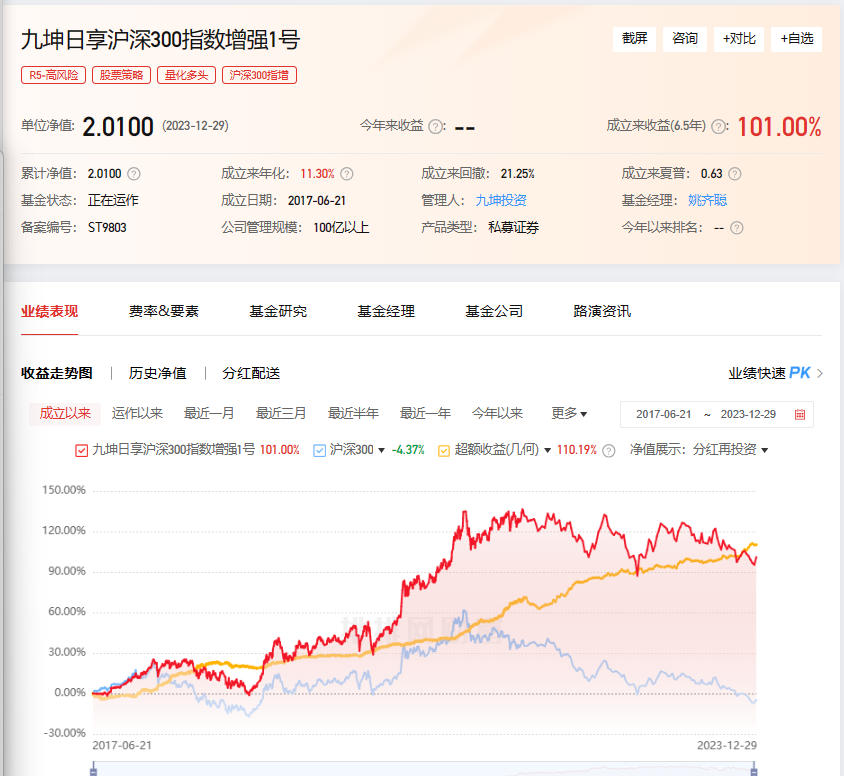844x776 pixels.
Task: Select 分红配送 sub-tab
Action: pos(251,373)
